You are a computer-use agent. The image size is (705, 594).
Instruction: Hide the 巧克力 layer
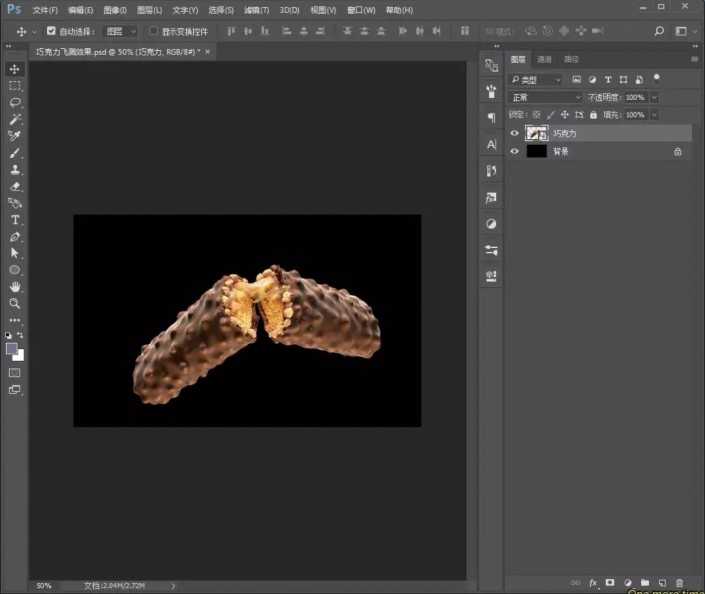click(515, 133)
